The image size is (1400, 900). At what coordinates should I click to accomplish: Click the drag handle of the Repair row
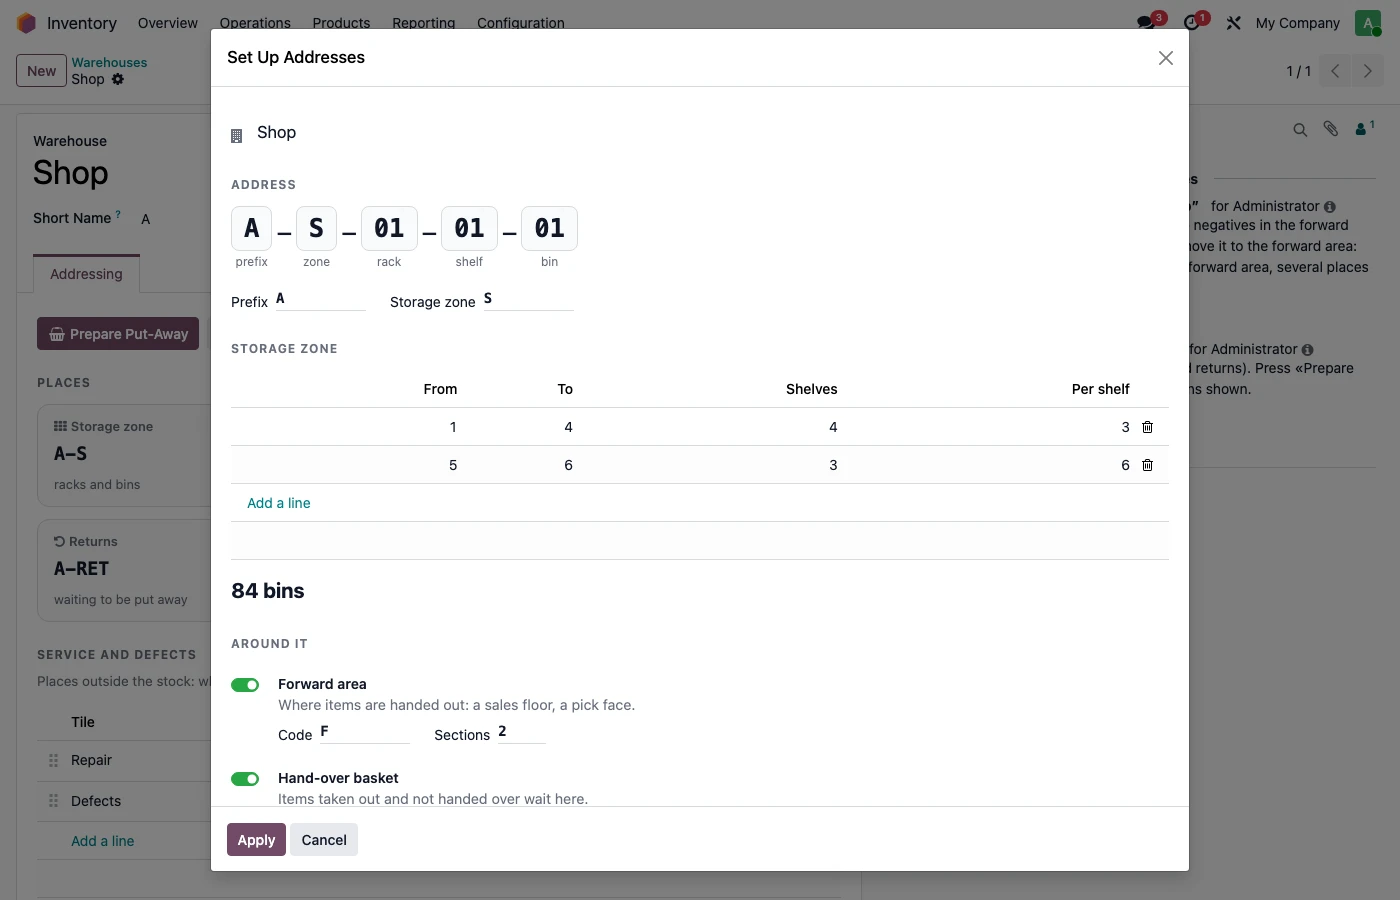[x=54, y=761]
